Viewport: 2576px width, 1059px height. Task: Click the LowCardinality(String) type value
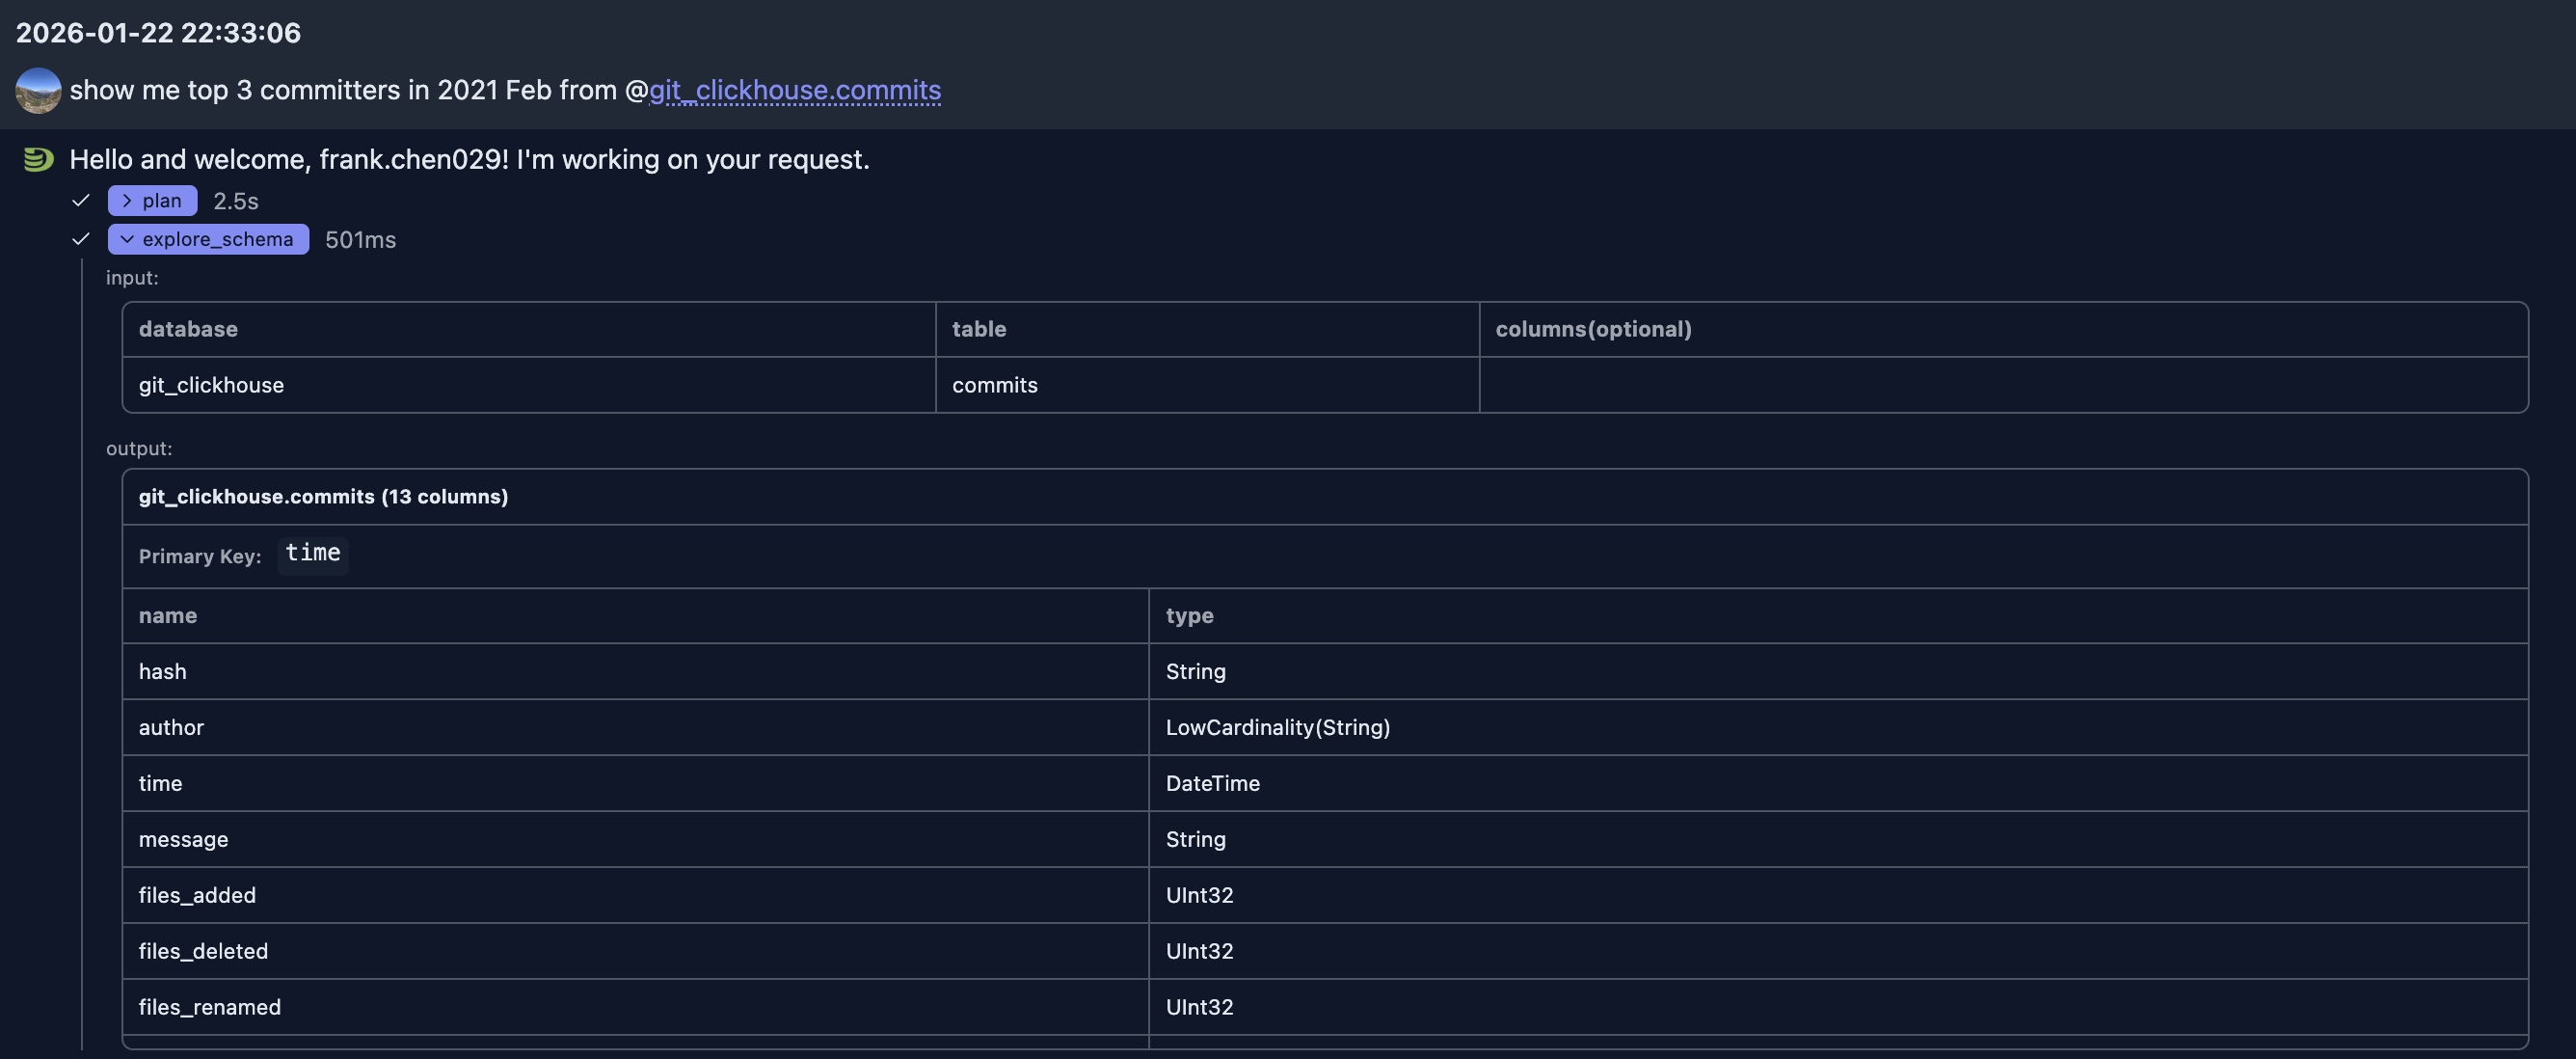[1278, 727]
